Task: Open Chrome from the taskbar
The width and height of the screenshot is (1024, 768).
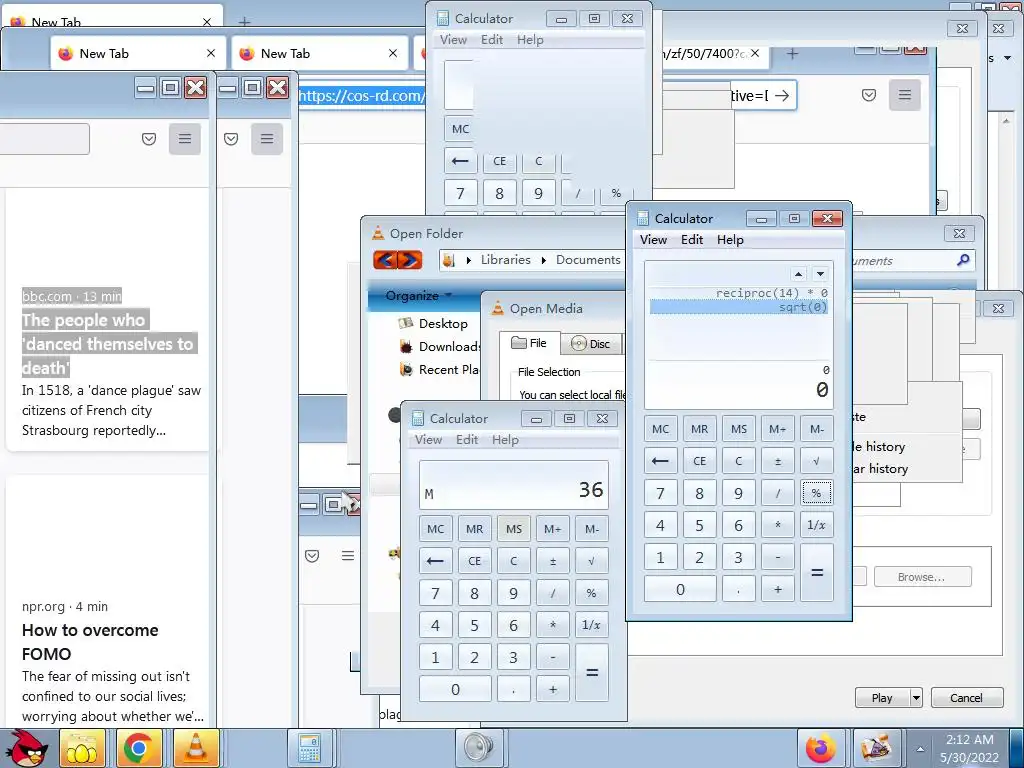Action: (x=137, y=748)
